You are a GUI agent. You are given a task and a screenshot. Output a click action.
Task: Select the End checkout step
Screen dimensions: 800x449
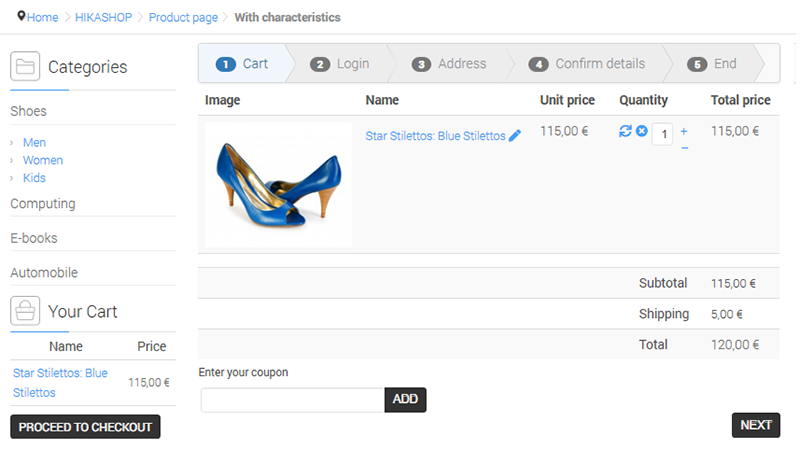point(712,64)
